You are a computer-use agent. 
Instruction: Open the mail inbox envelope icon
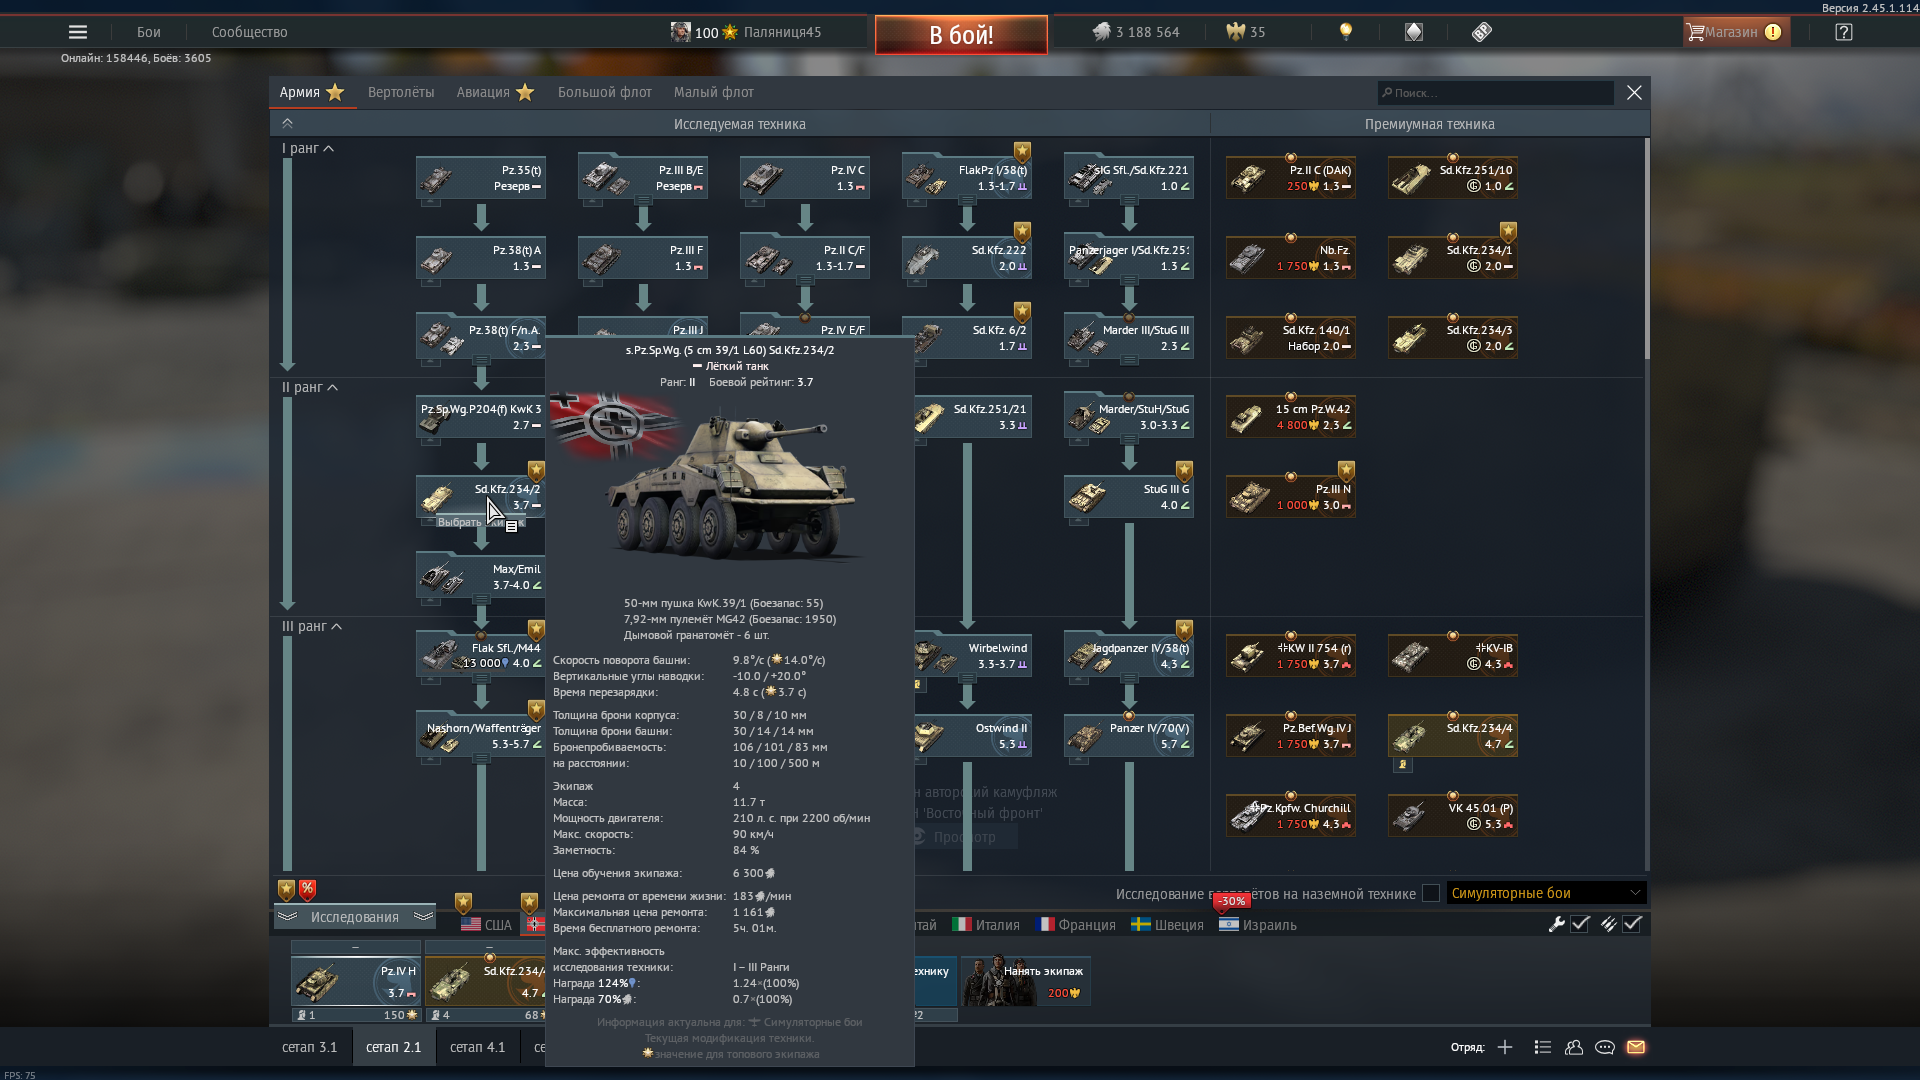pyautogui.click(x=1636, y=1047)
